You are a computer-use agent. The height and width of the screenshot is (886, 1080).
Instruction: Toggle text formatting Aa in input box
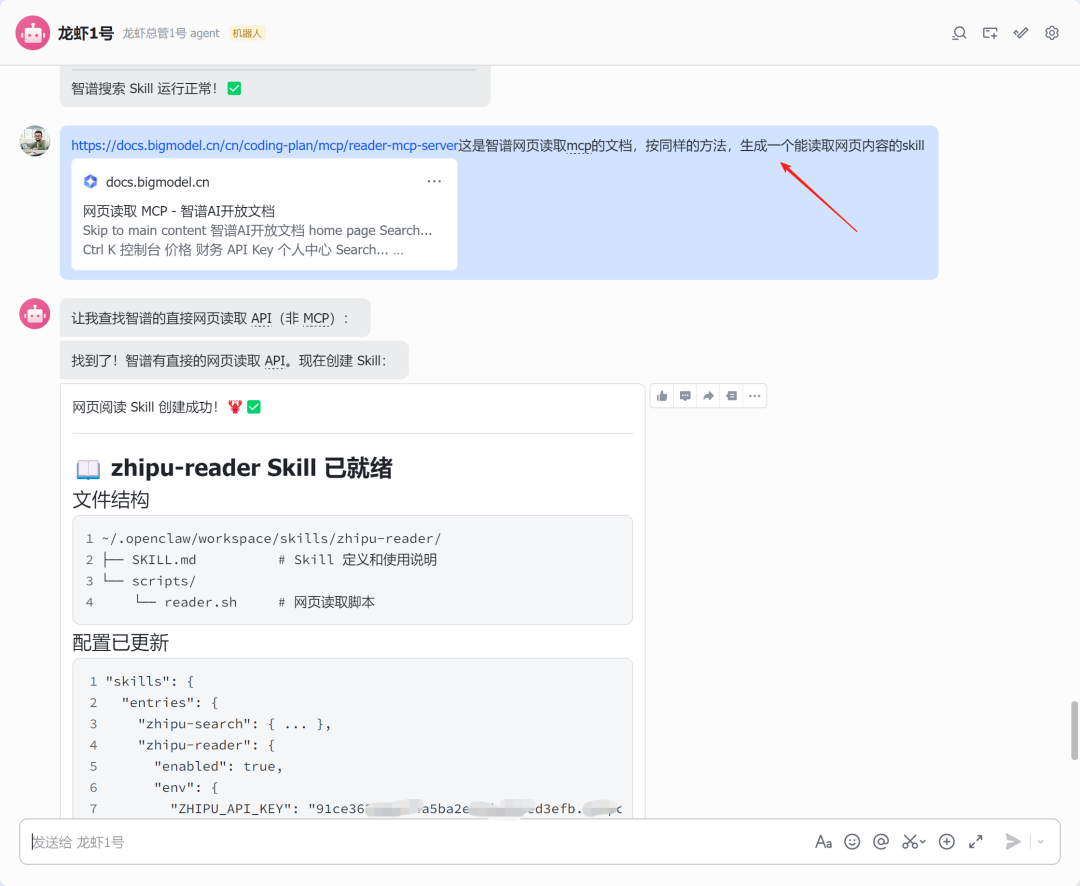click(x=823, y=842)
